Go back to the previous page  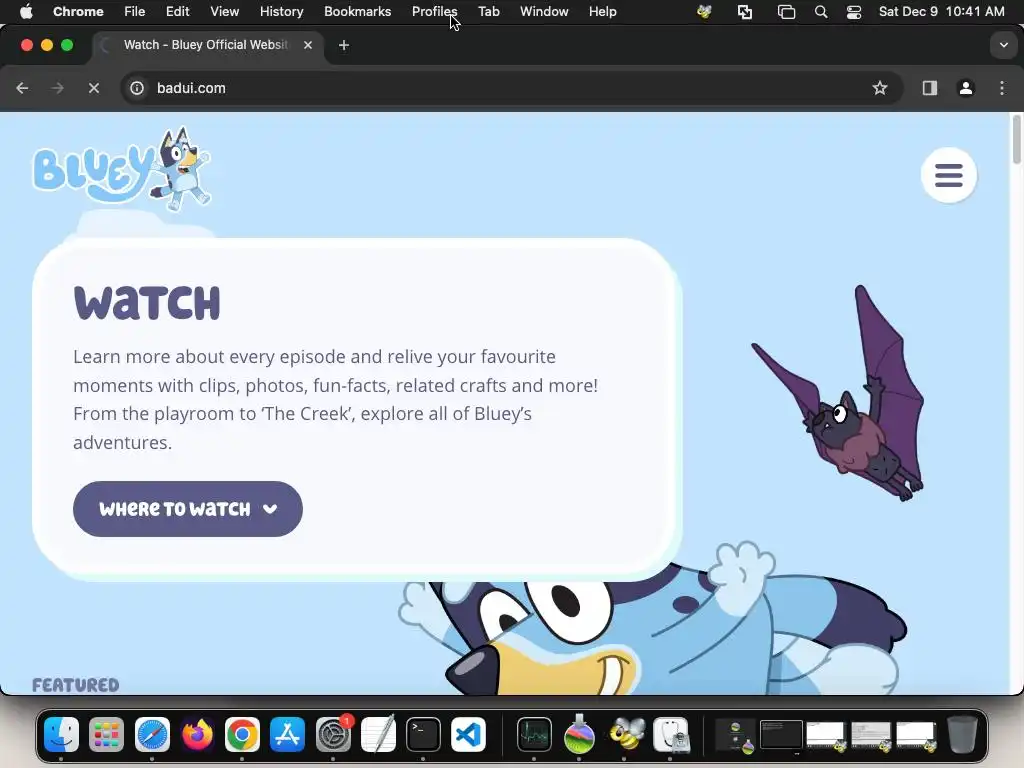tap(22, 88)
